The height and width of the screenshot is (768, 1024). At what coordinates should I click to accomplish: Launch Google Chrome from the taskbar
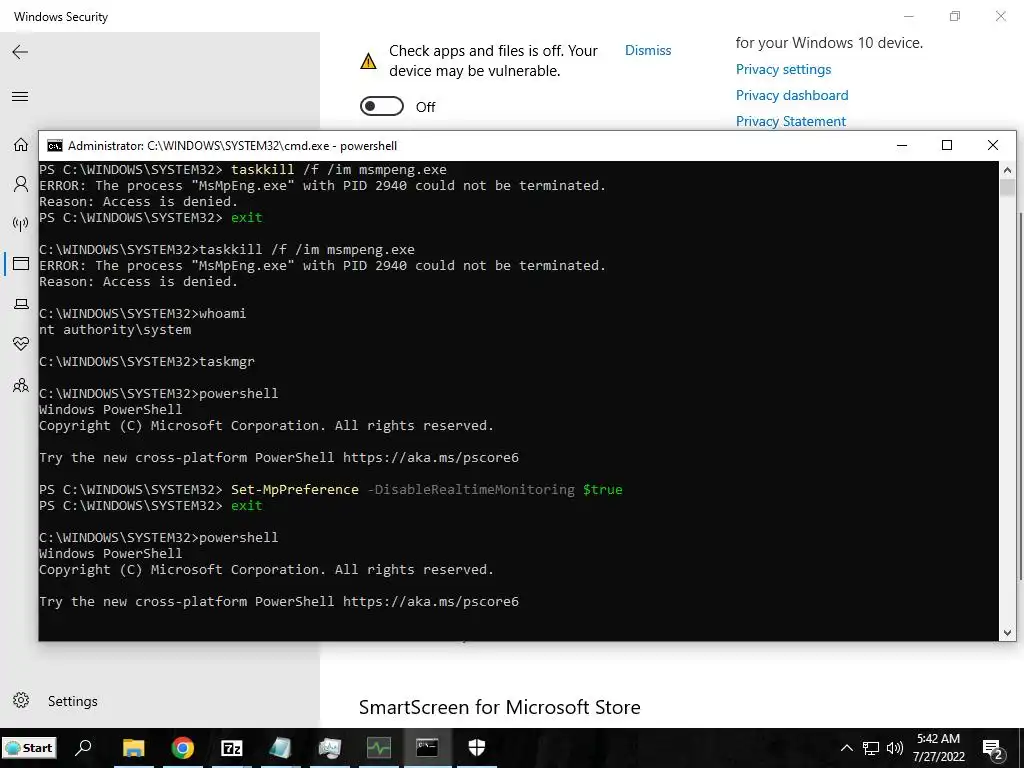pos(183,748)
